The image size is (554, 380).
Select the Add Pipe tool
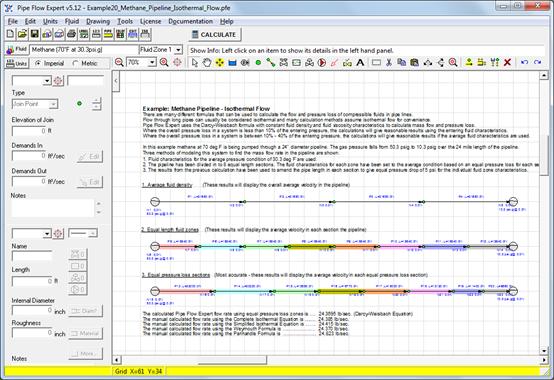coord(271,63)
